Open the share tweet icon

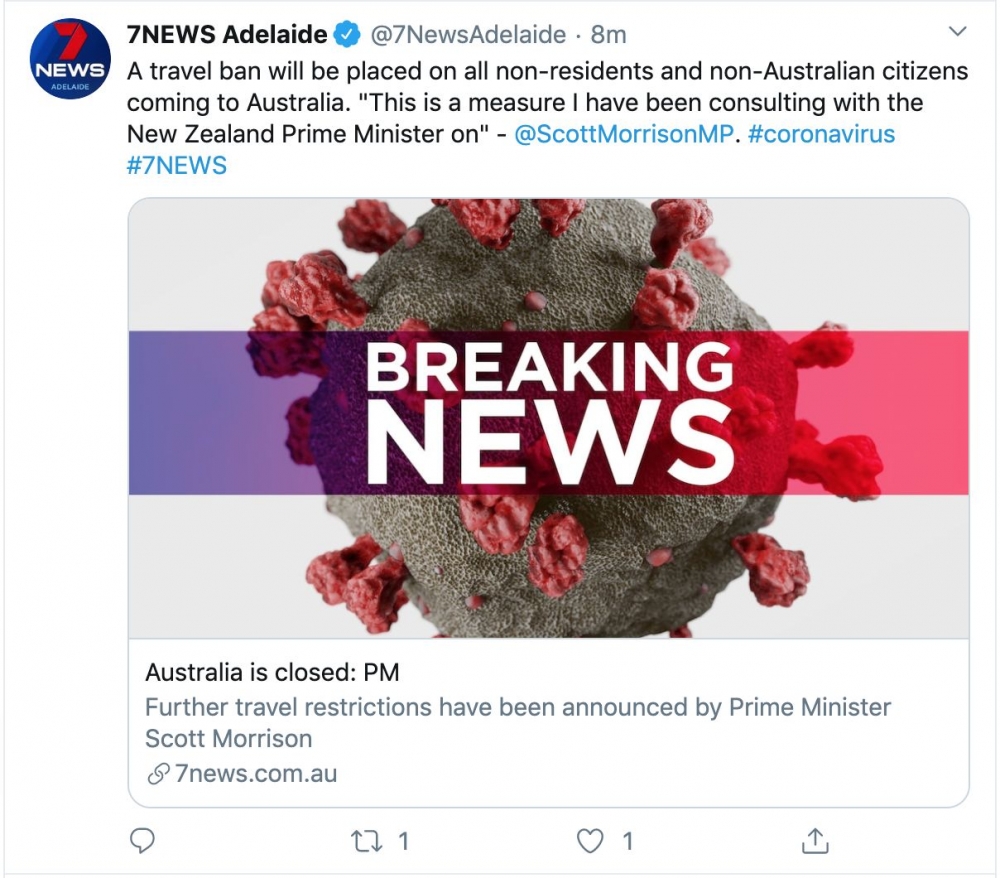816,841
